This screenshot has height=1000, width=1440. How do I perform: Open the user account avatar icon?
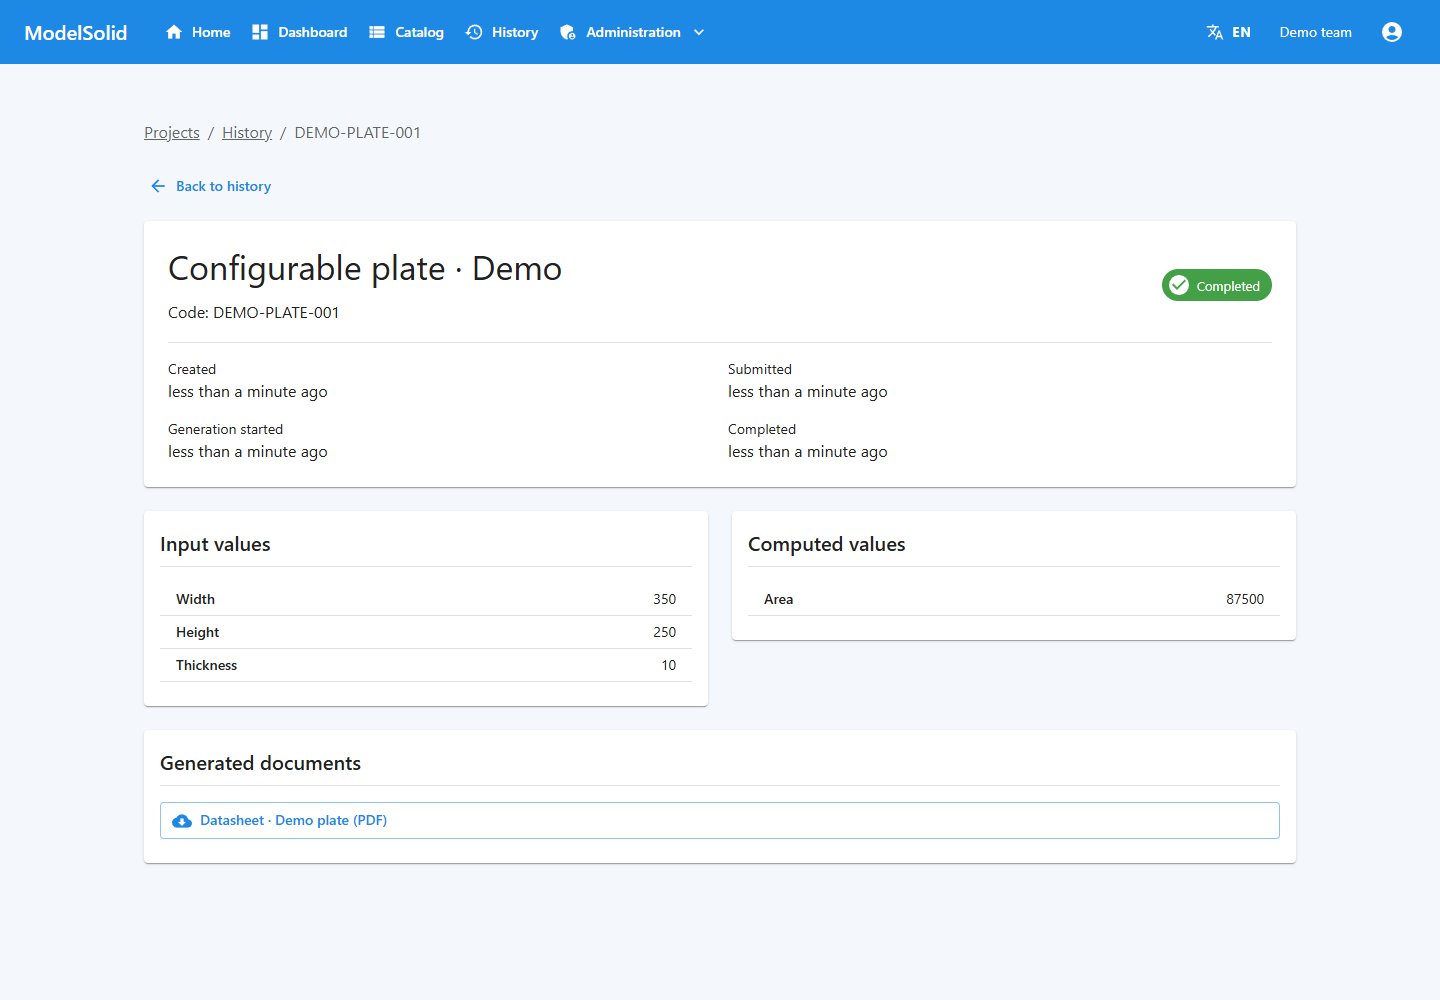(1392, 32)
